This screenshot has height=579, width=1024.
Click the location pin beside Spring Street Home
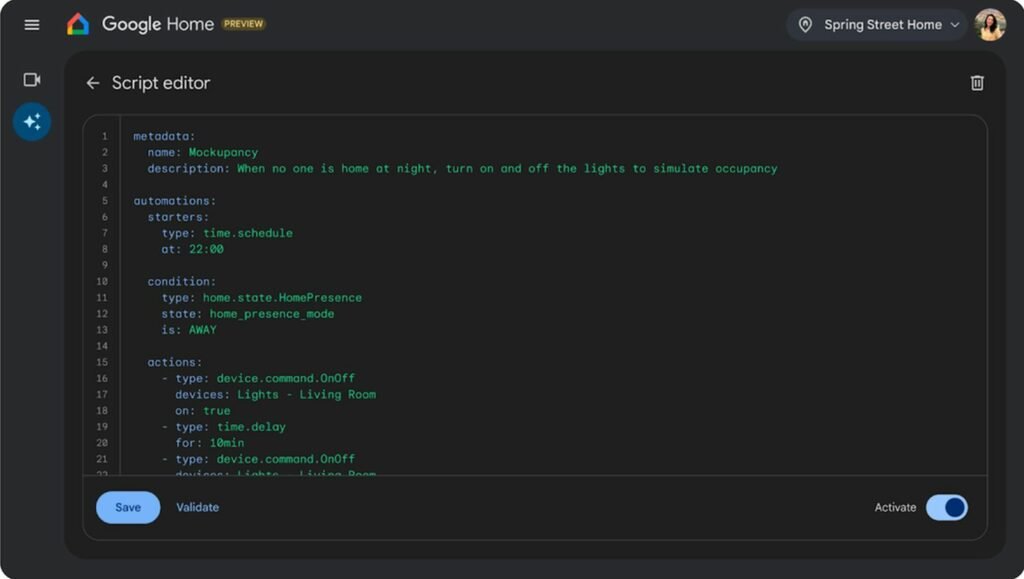[808, 24]
